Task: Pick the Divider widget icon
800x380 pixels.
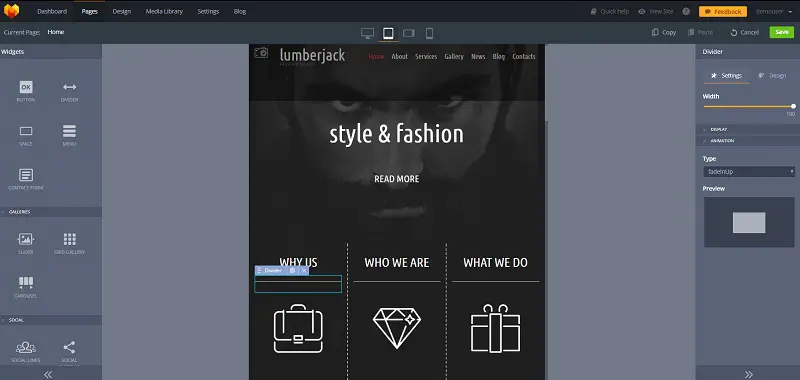Action: [69, 87]
